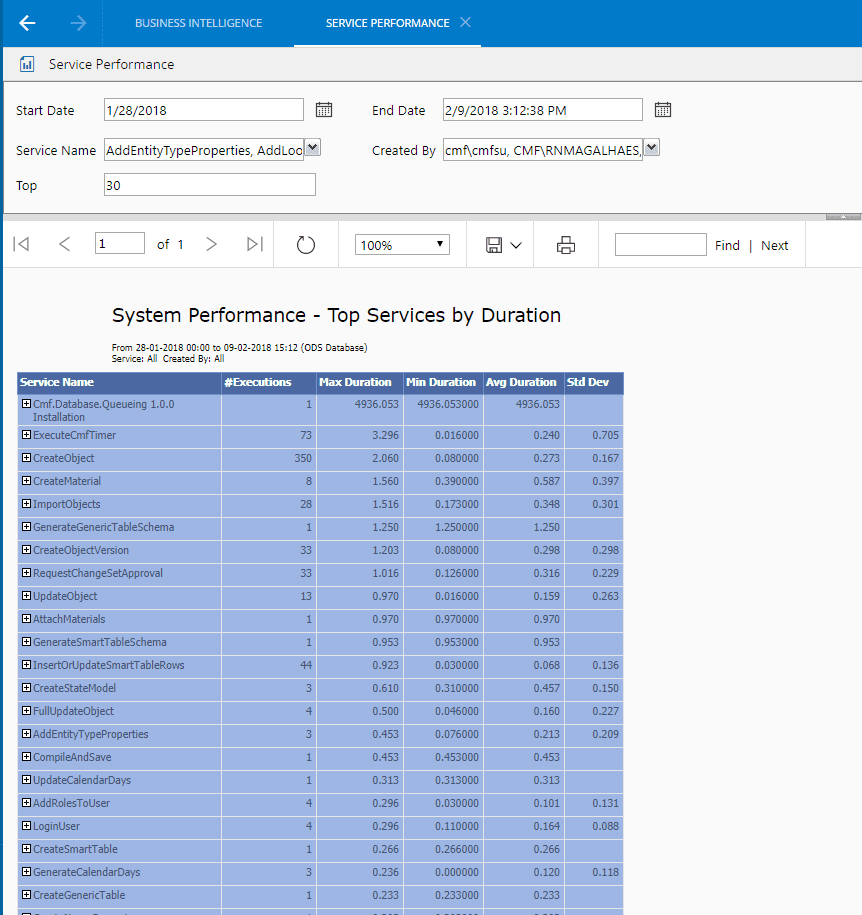Click the refresh report icon
This screenshot has width=862, height=915.
click(x=306, y=245)
